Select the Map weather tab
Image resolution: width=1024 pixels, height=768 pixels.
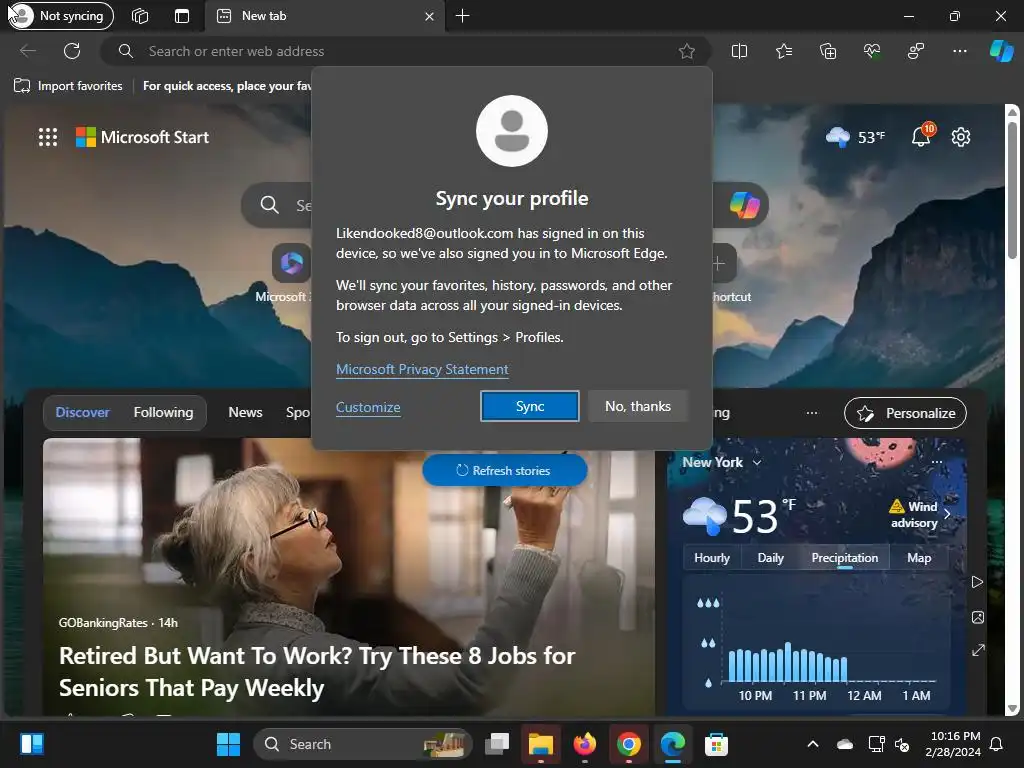click(919, 558)
